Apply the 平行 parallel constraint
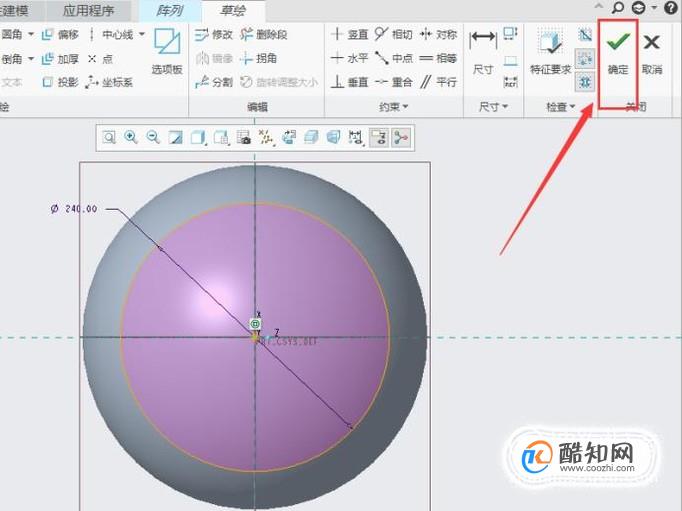 [438, 82]
